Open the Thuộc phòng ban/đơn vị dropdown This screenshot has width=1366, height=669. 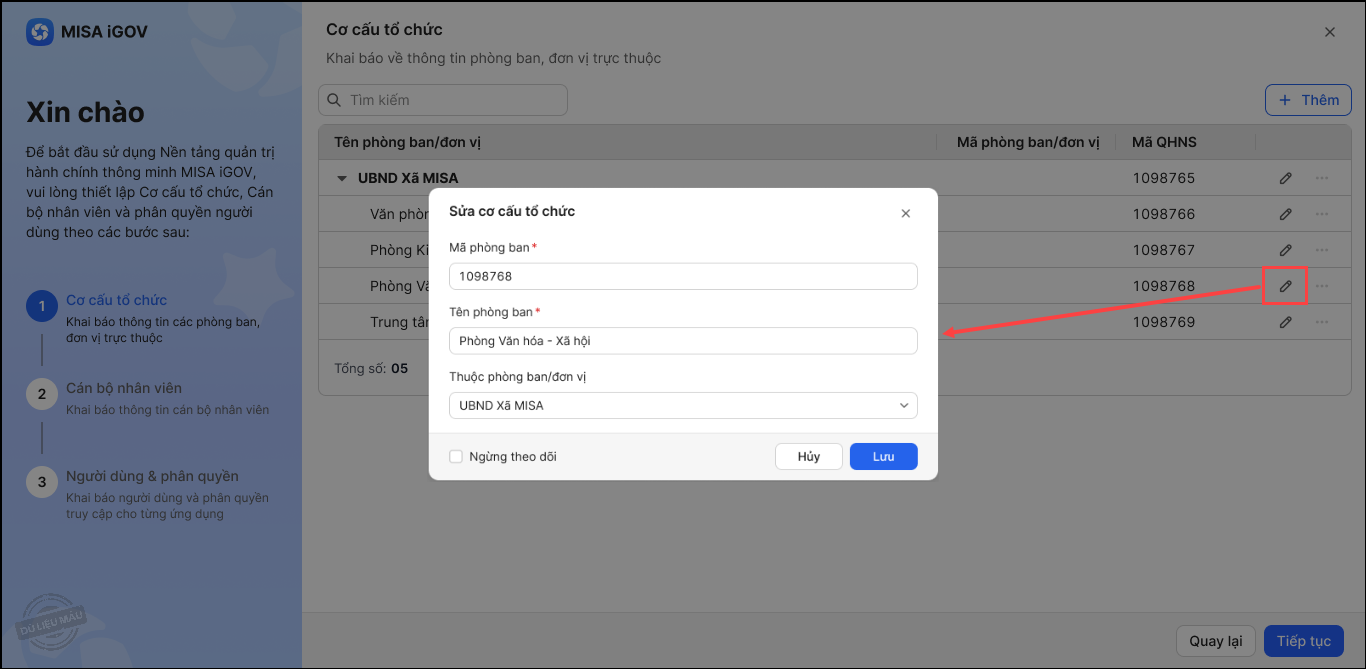coord(683,405)
